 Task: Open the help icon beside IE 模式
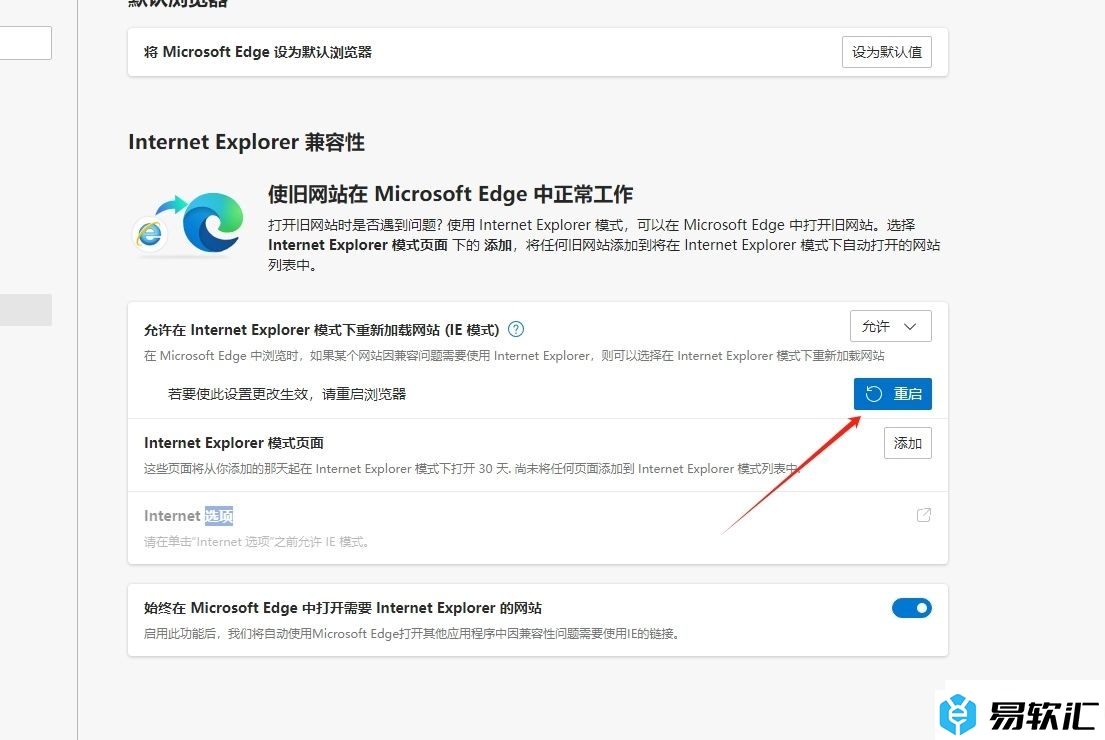[x=516, y=329]
